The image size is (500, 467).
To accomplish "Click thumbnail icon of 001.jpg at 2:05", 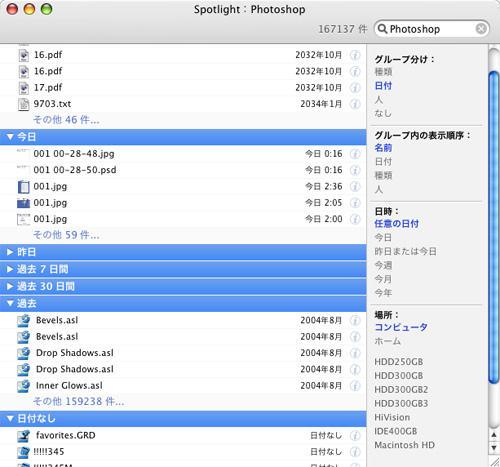I will click(23, 203).
